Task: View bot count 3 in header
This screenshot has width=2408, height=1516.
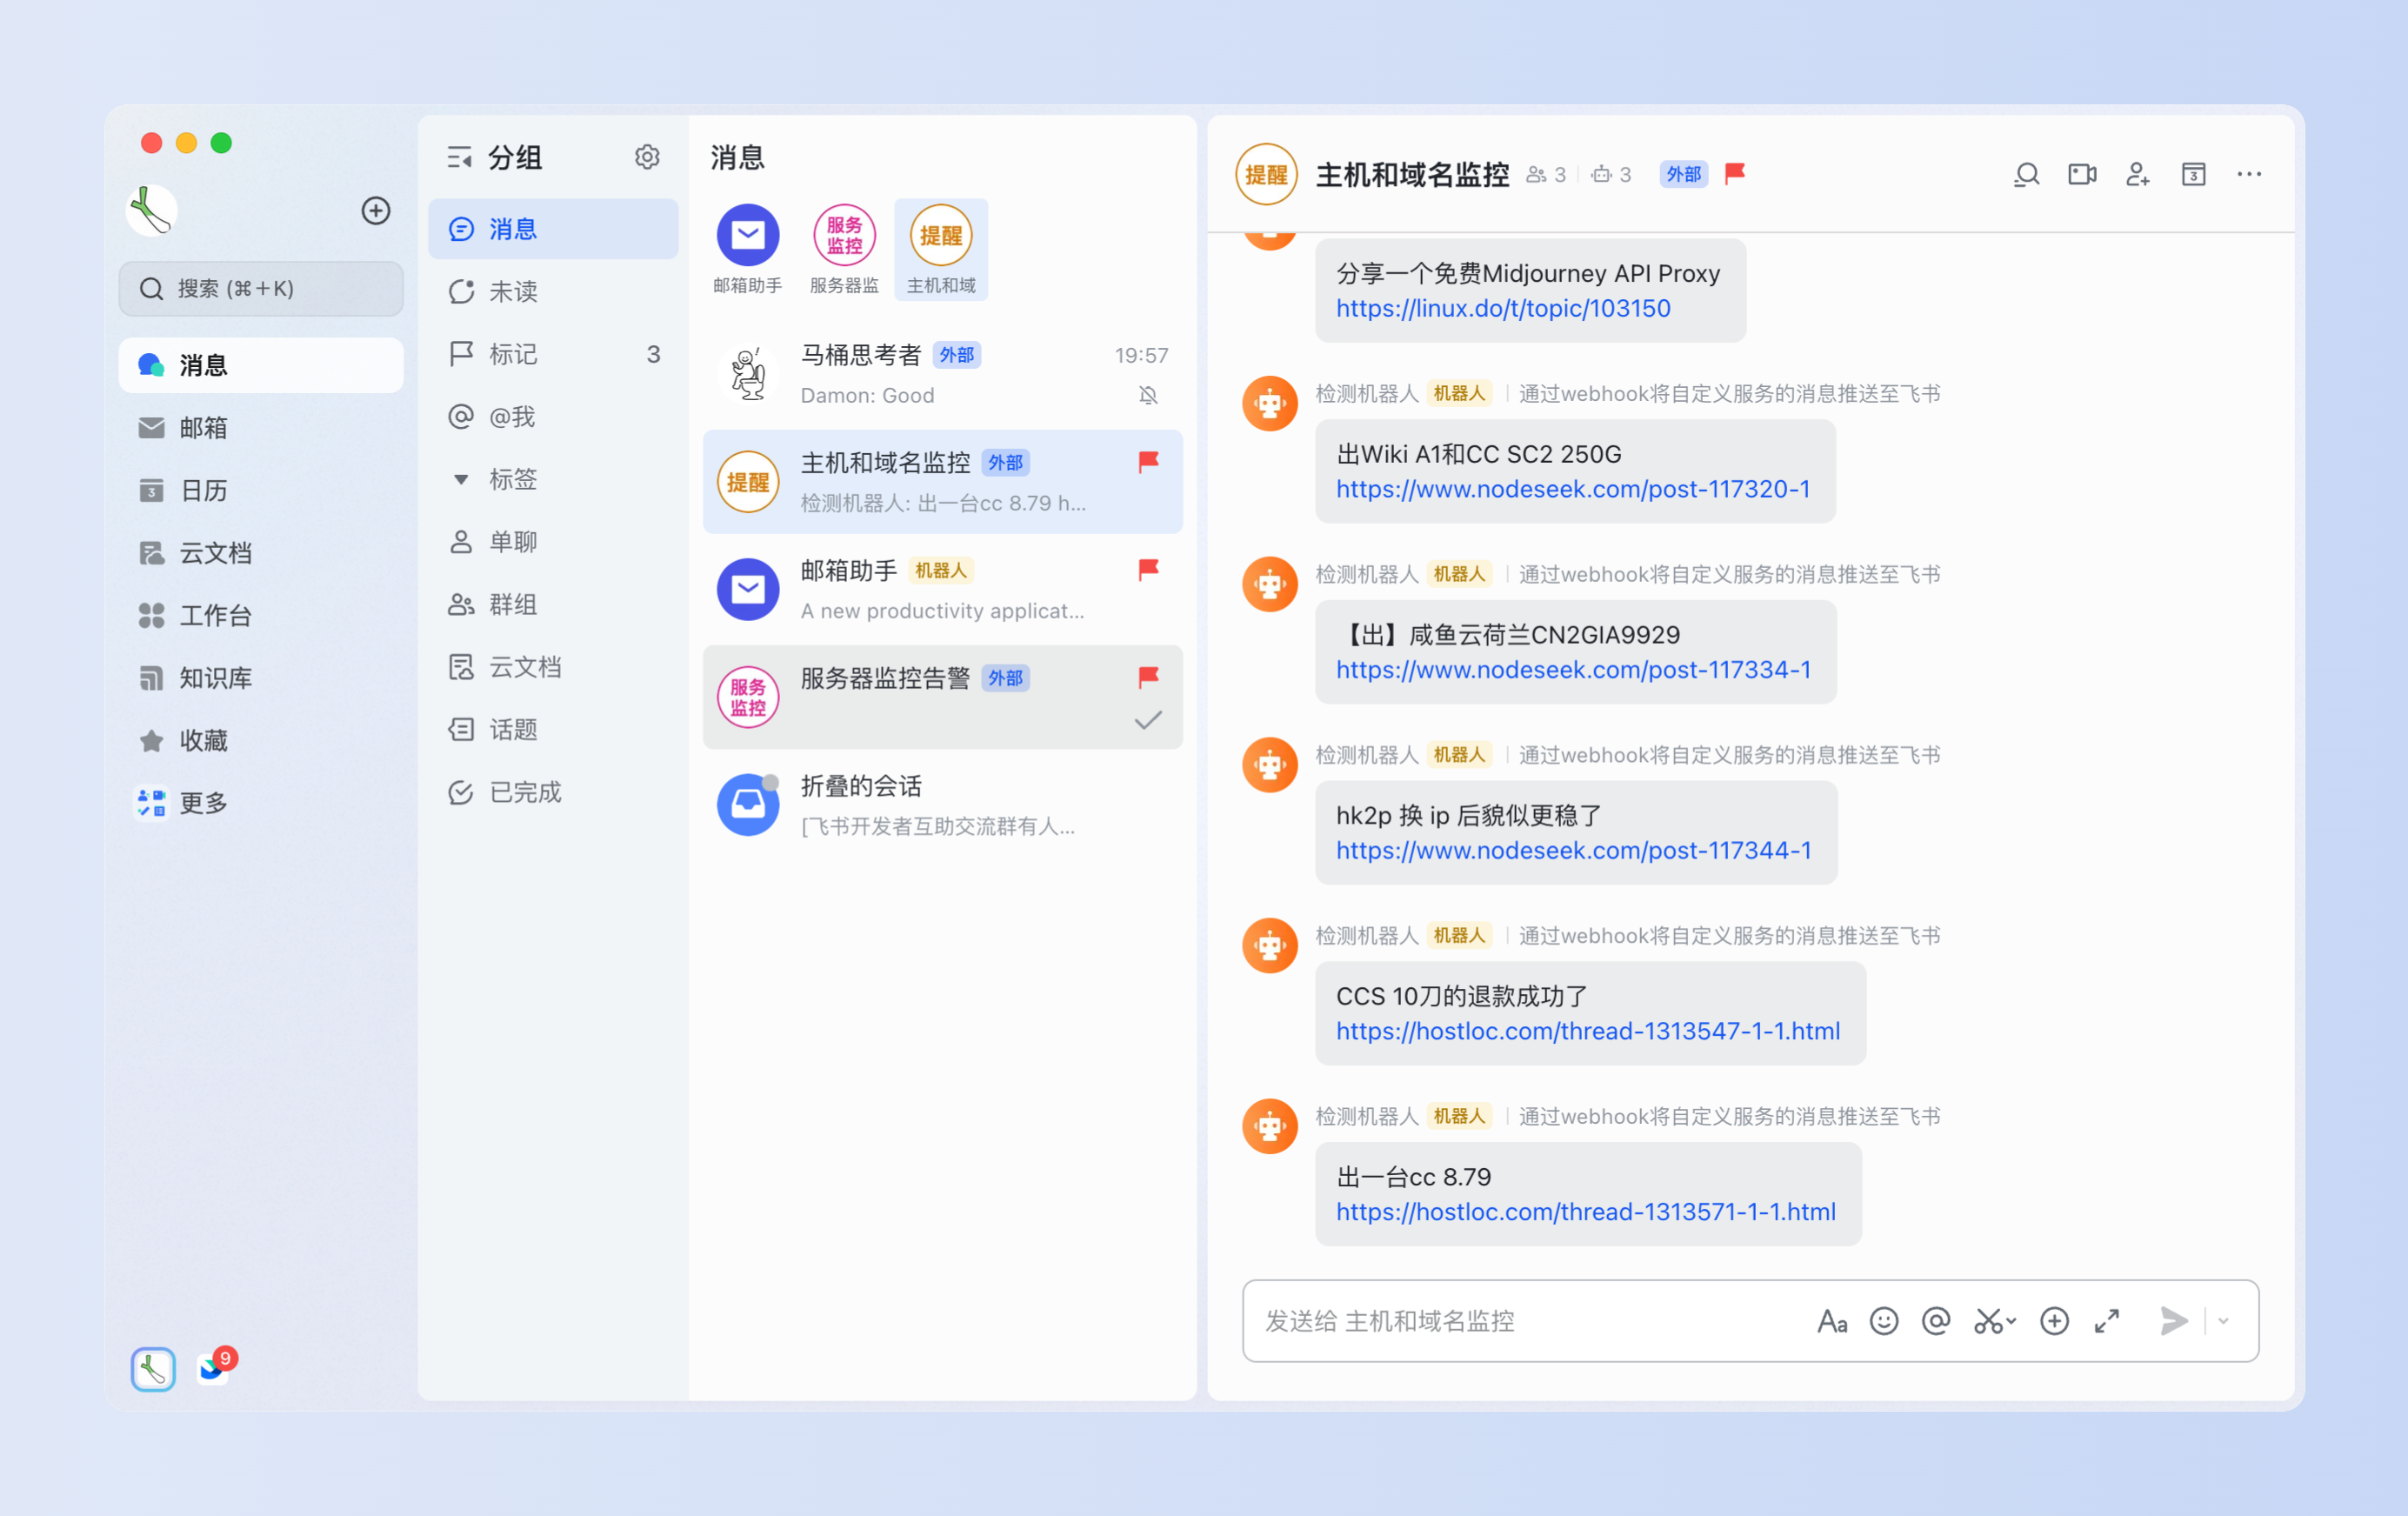Action: tap(1610, 174)
